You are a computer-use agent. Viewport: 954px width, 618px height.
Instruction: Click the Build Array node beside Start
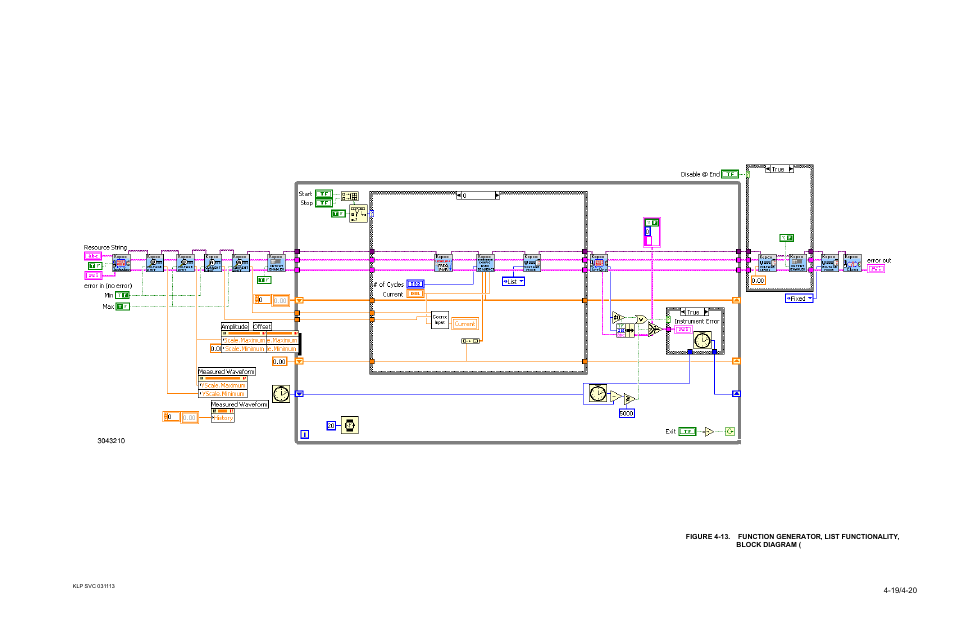pos(349,196)
